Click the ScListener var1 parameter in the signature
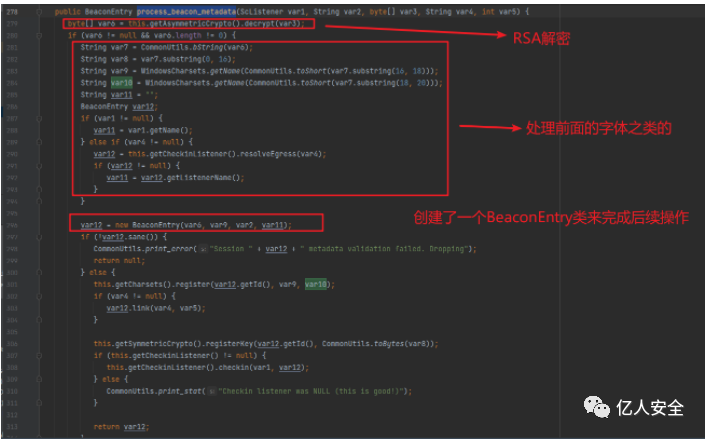The height and width of the screenshot is (439, 707). pos(274,12)
